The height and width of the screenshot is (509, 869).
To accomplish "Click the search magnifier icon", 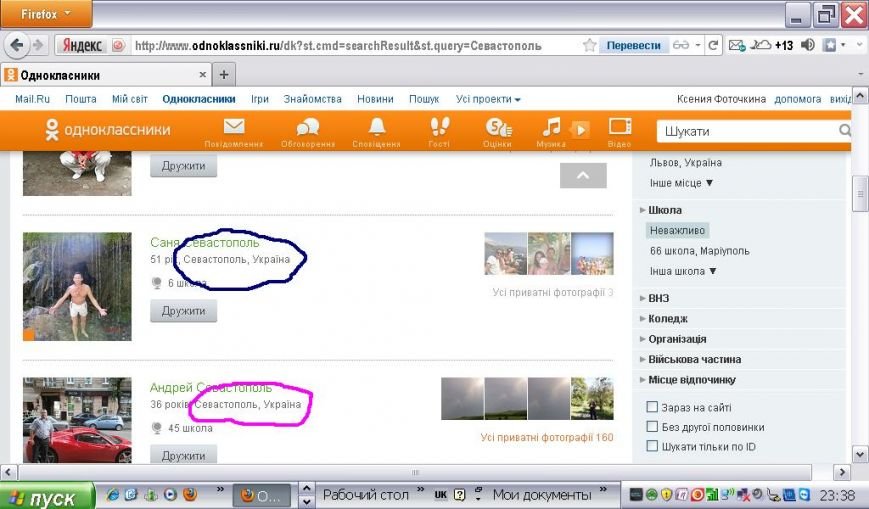I will pos(844,131).
